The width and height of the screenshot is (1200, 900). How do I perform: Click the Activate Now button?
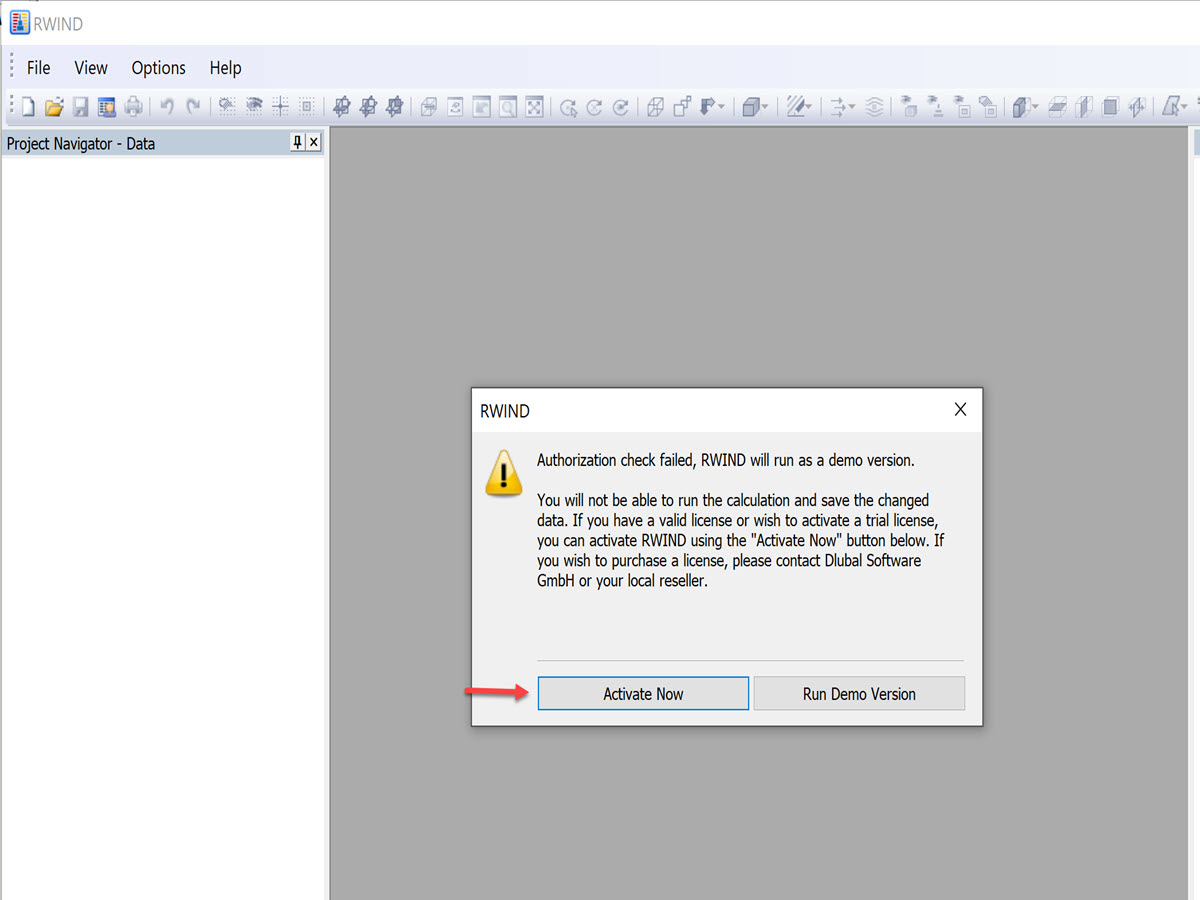point(643,694)
